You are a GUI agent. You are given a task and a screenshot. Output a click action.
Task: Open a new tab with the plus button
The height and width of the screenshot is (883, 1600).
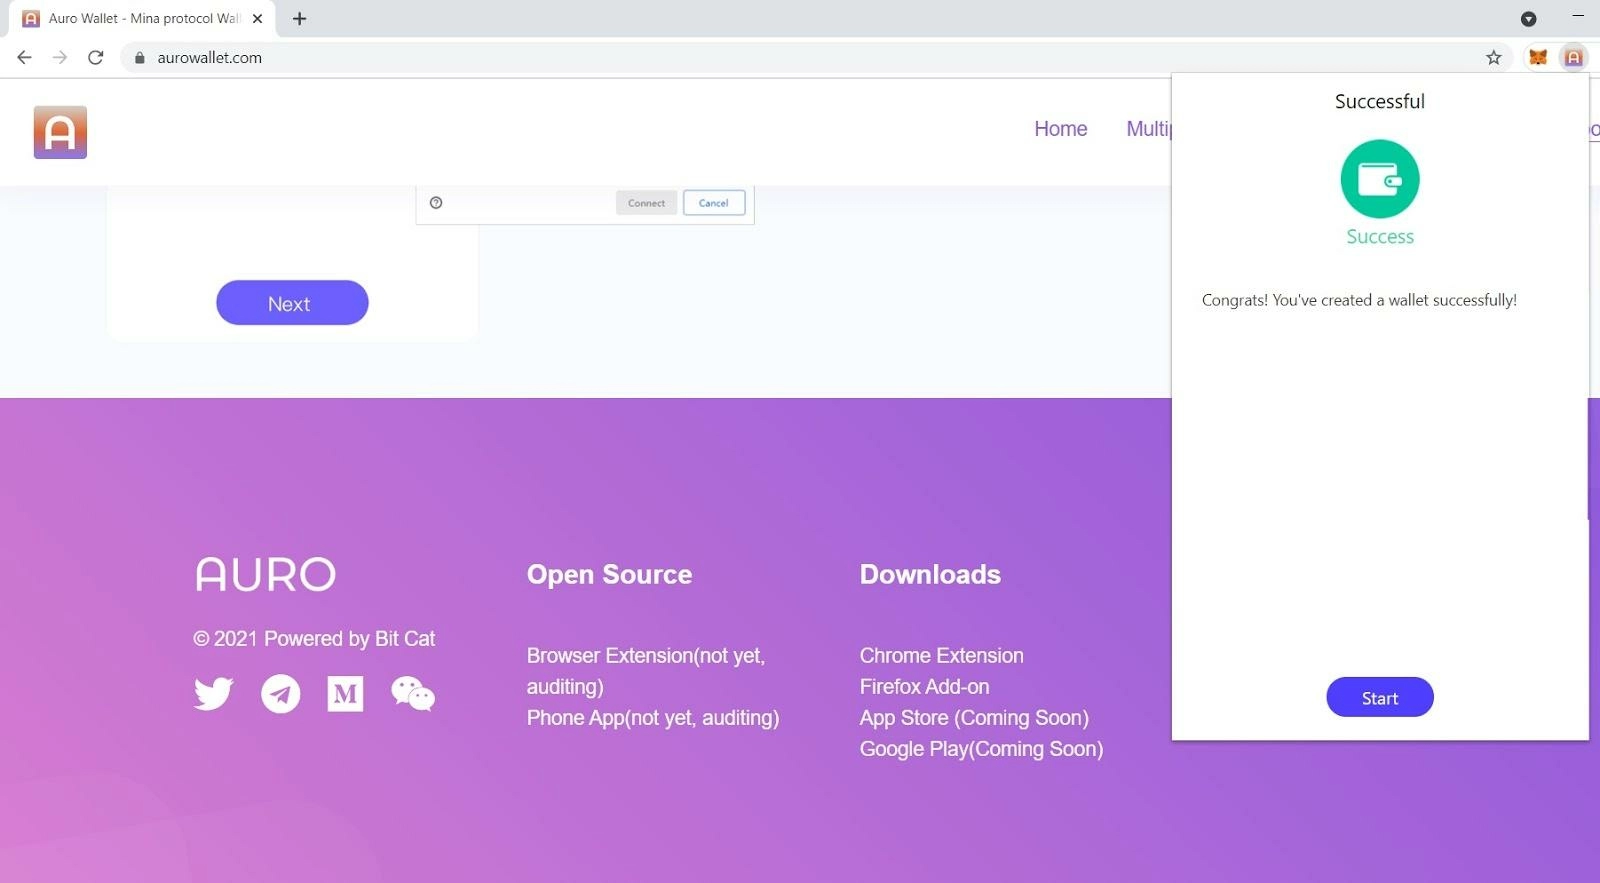pos(299,18)
